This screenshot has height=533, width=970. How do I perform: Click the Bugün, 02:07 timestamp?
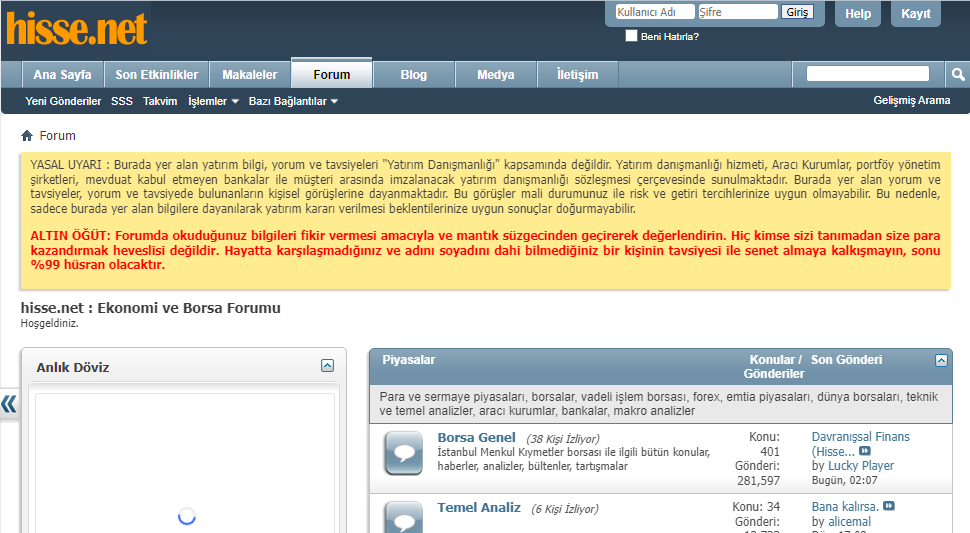pos(844,480)
